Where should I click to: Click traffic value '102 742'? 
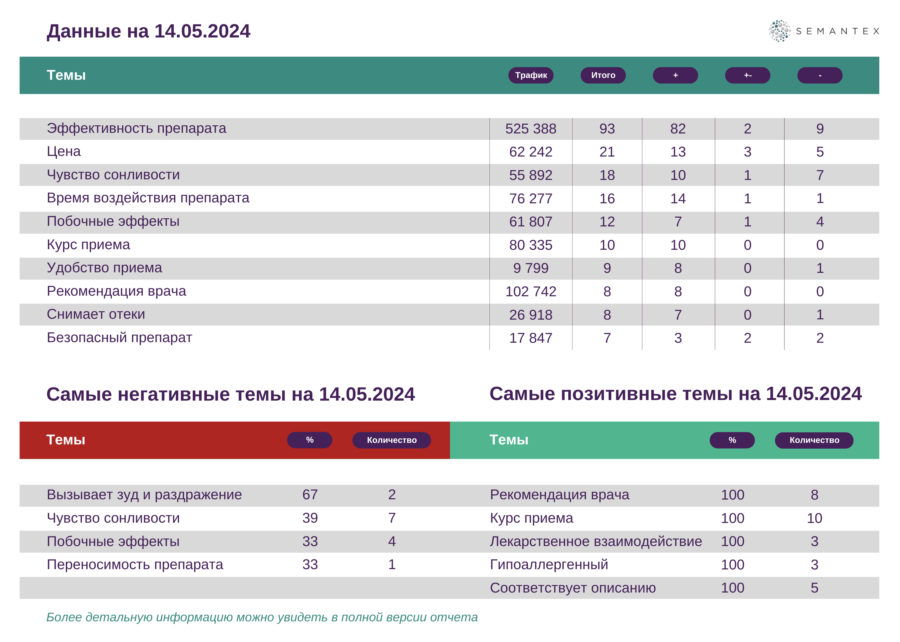coord(531,291)
